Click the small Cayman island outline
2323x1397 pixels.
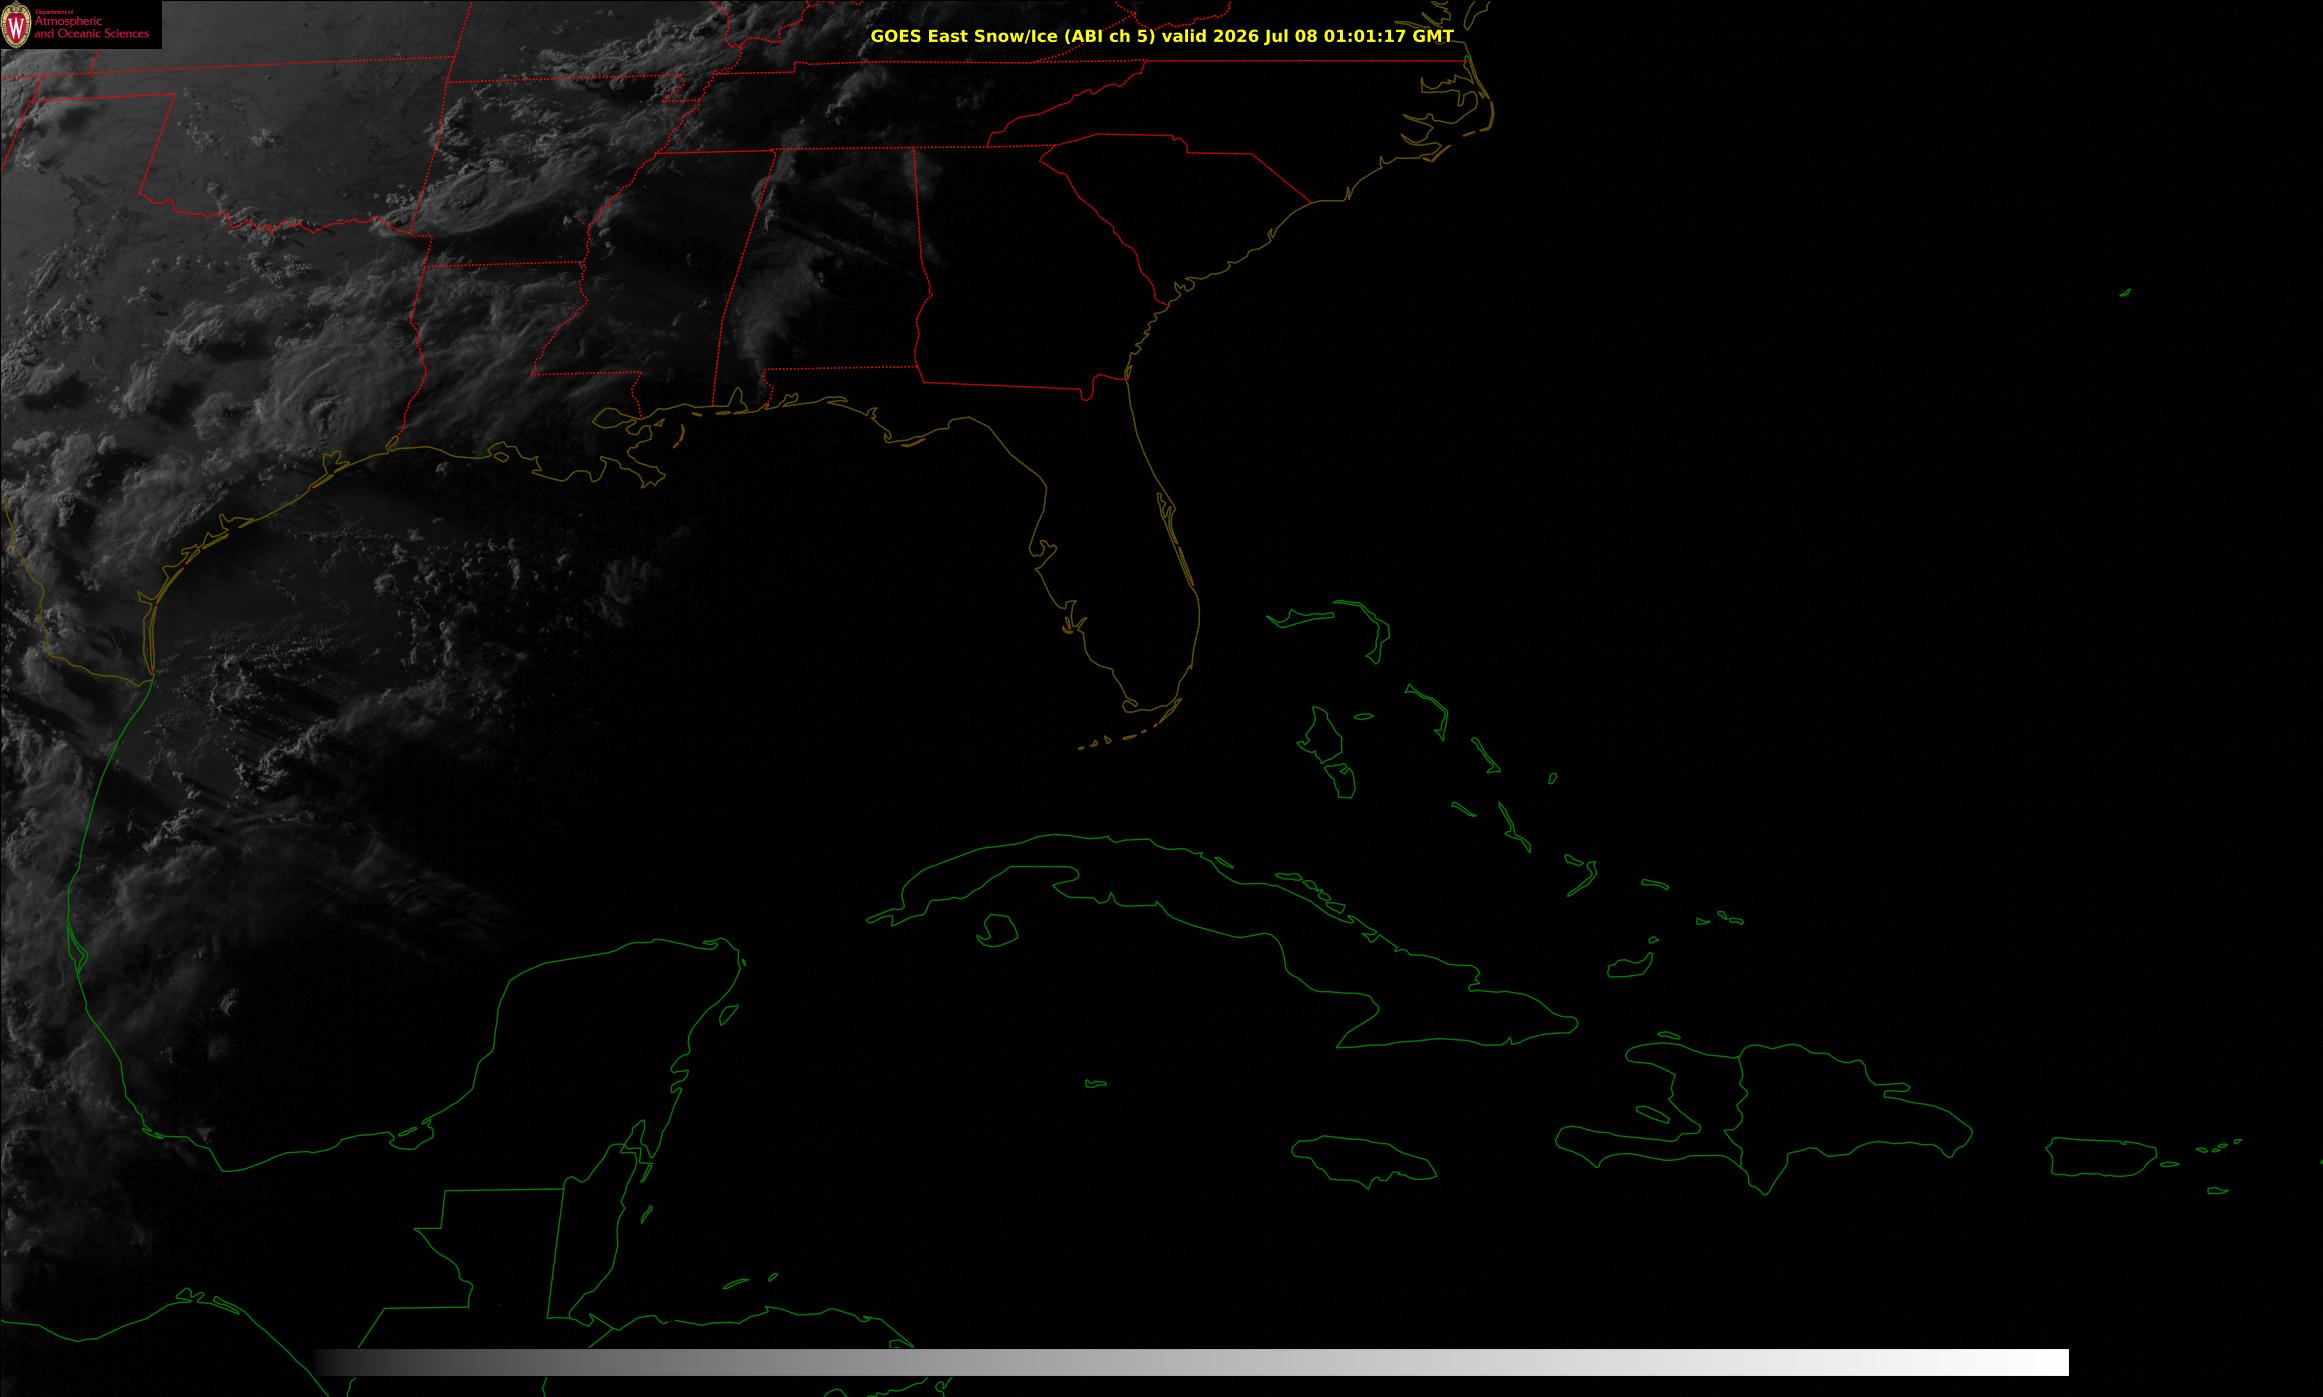coord(1096,1083)
